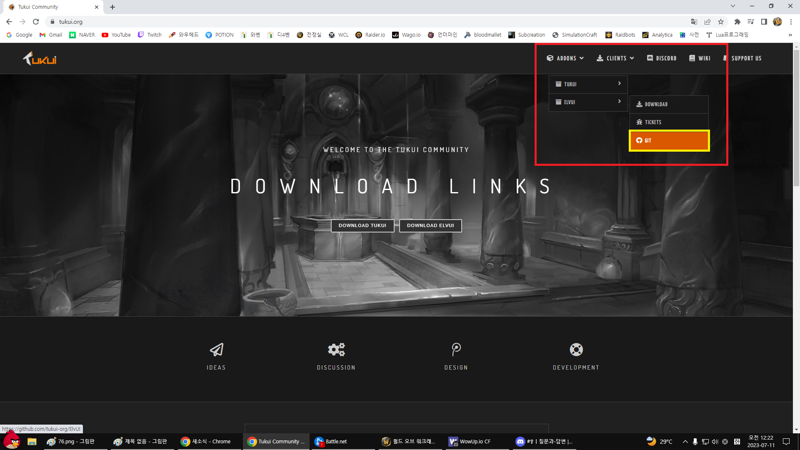Open File Explorer from the taskbar

pos(32,441)
